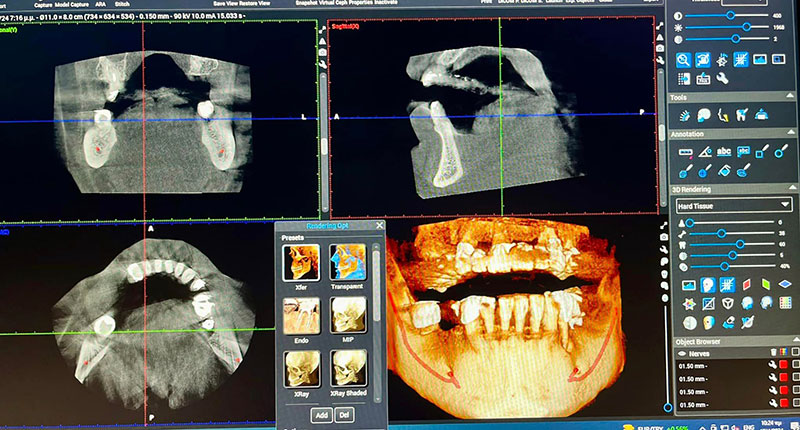The height and width of the screenshot is (430, 800).
Task: Click the Add preset button
Action: pyautogui.click(x=321, y=415)
